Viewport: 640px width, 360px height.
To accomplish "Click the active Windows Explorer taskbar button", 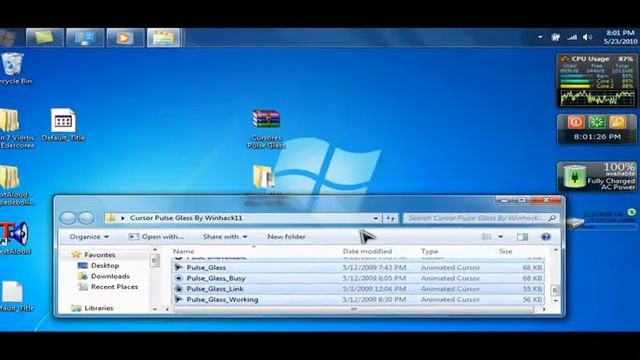I will (164, 38).
